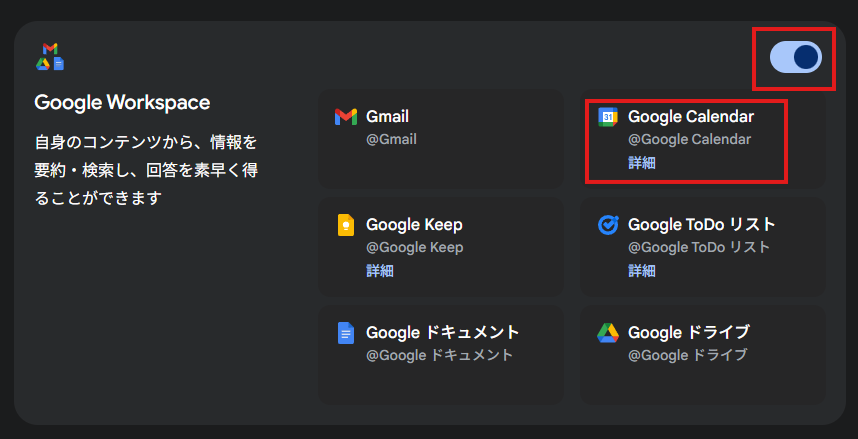The height and width of the screenshot is (439, 858).
Task: Click the yellow Google Keep icon
Action: pos(346,225)
